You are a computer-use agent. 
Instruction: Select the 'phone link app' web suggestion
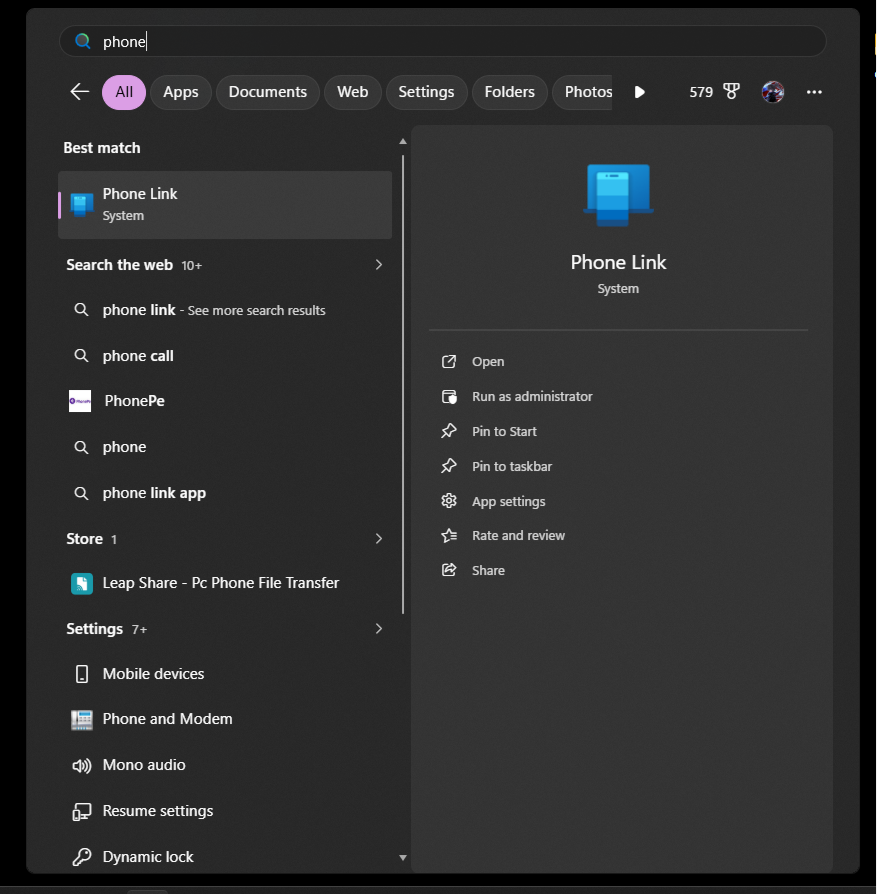[x=225, y=493]
